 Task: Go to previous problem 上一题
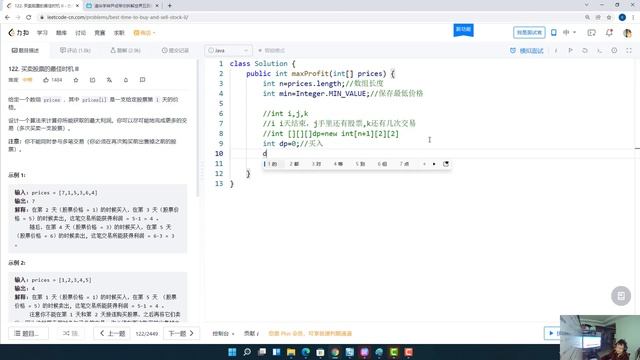[x=112, y=333]
